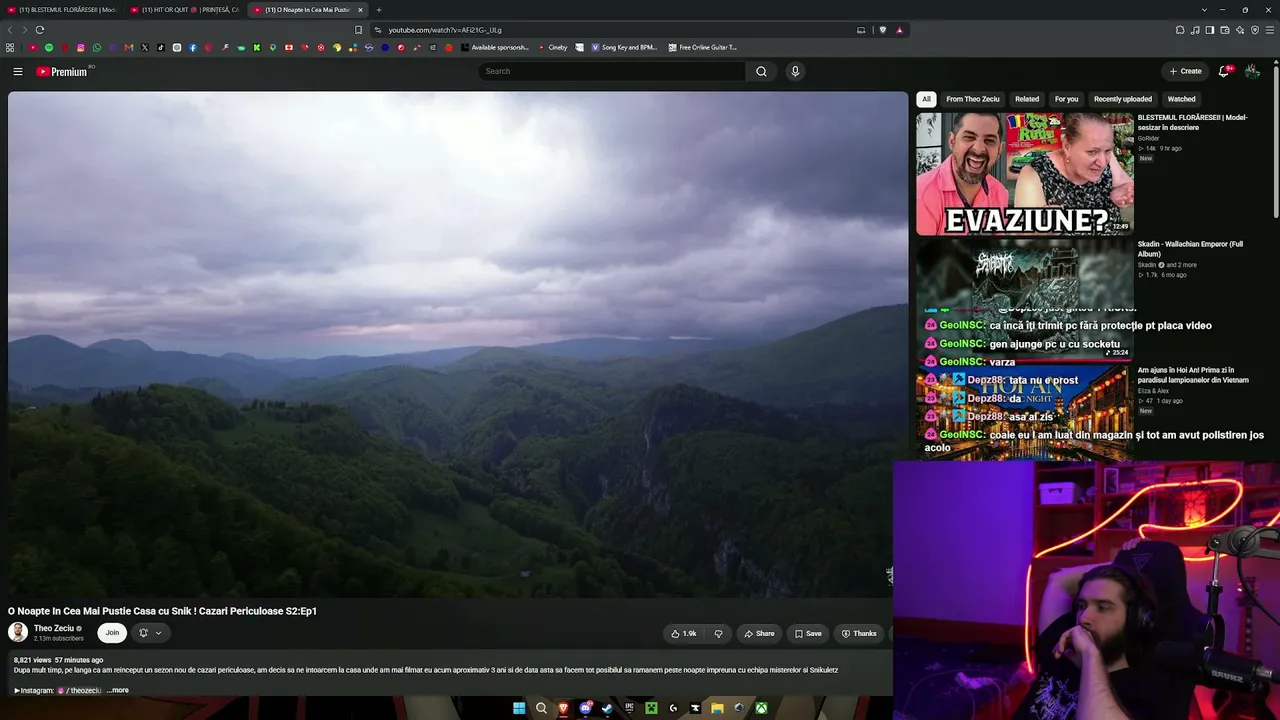1280x720 pixels.
Task: Select 'From Theo Zeciu' filter chip
Action: (973, 99)
